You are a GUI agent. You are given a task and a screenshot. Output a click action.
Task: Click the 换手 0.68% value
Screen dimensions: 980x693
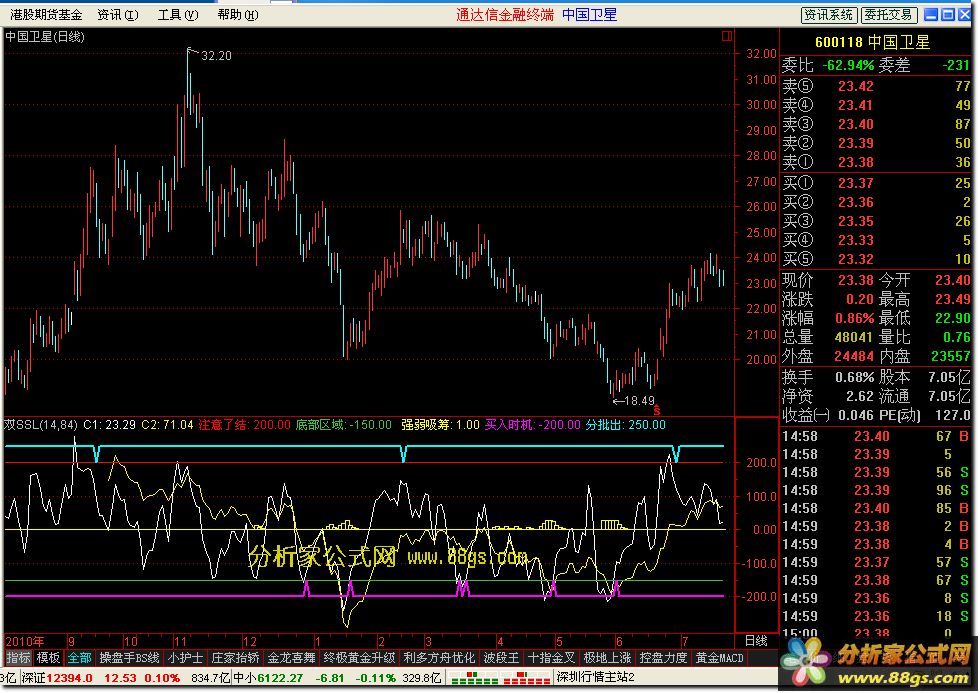854,377
